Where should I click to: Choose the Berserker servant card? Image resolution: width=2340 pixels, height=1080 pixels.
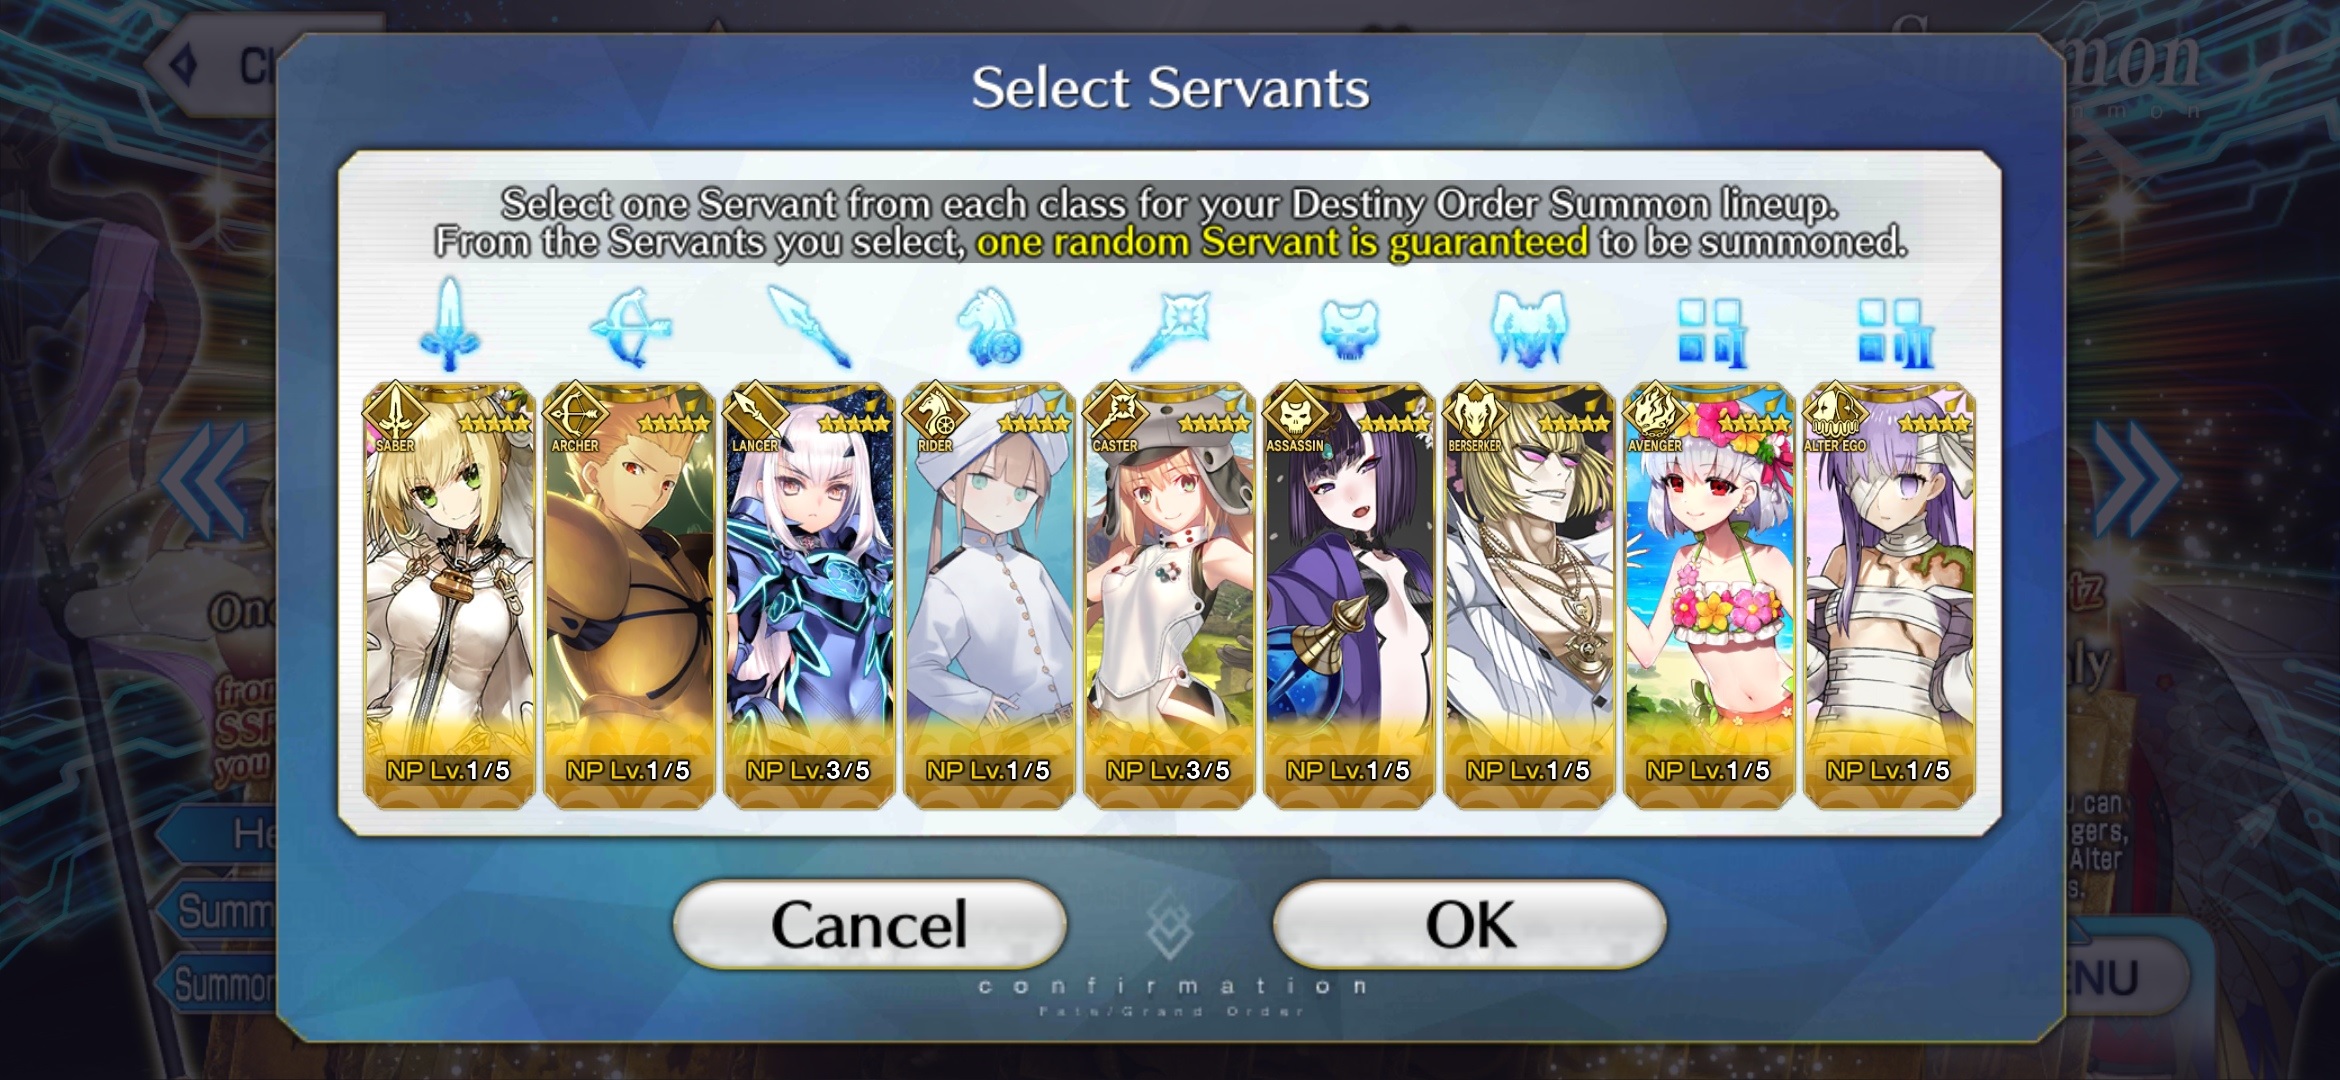1529,595
